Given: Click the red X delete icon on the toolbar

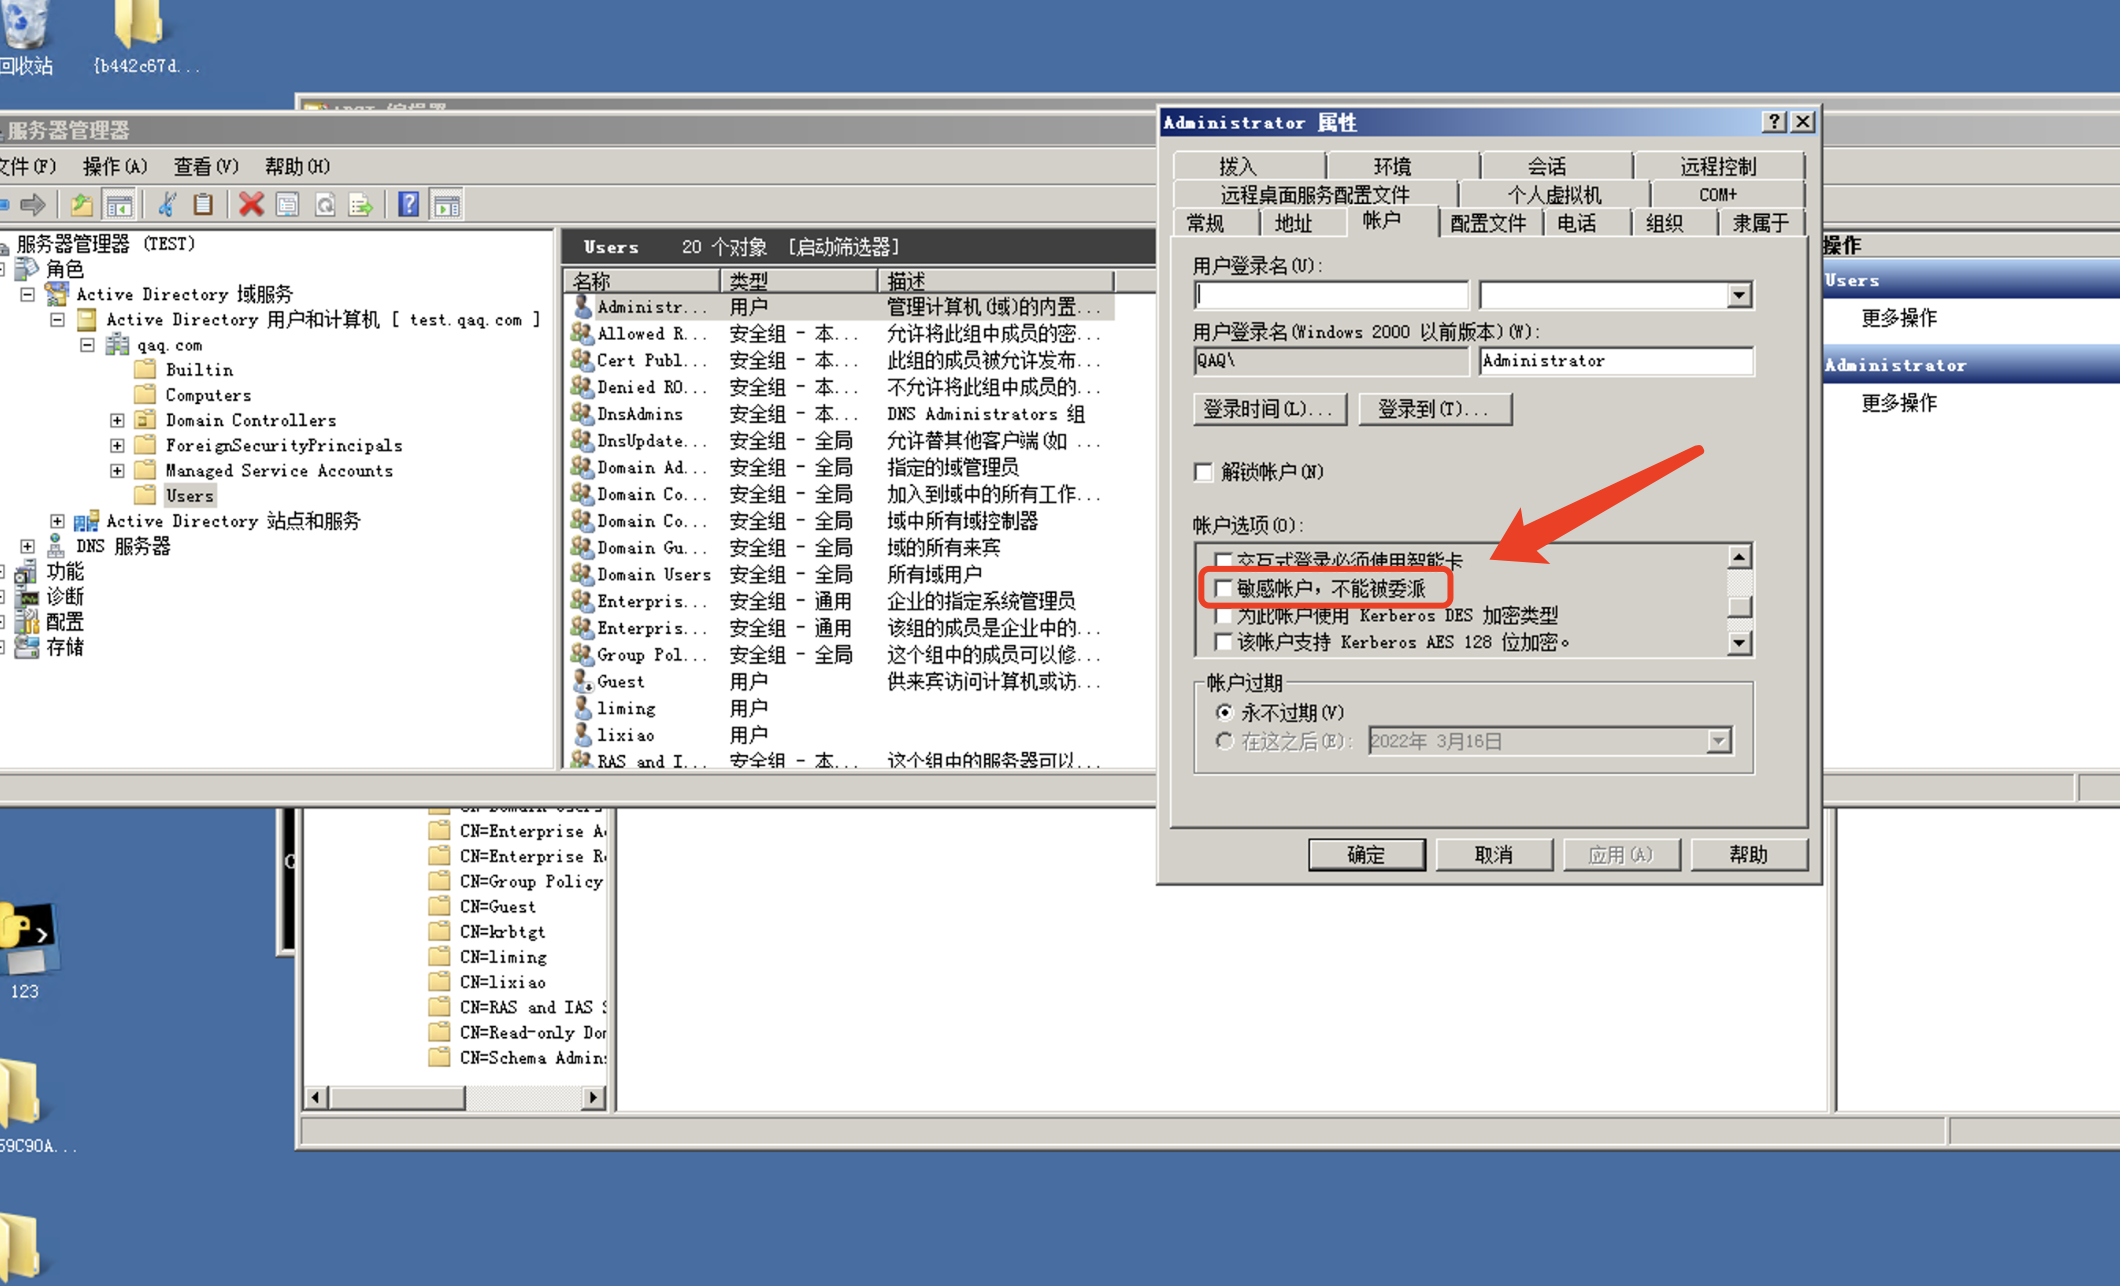Looking at the screenshot, I should click(252, 204).
